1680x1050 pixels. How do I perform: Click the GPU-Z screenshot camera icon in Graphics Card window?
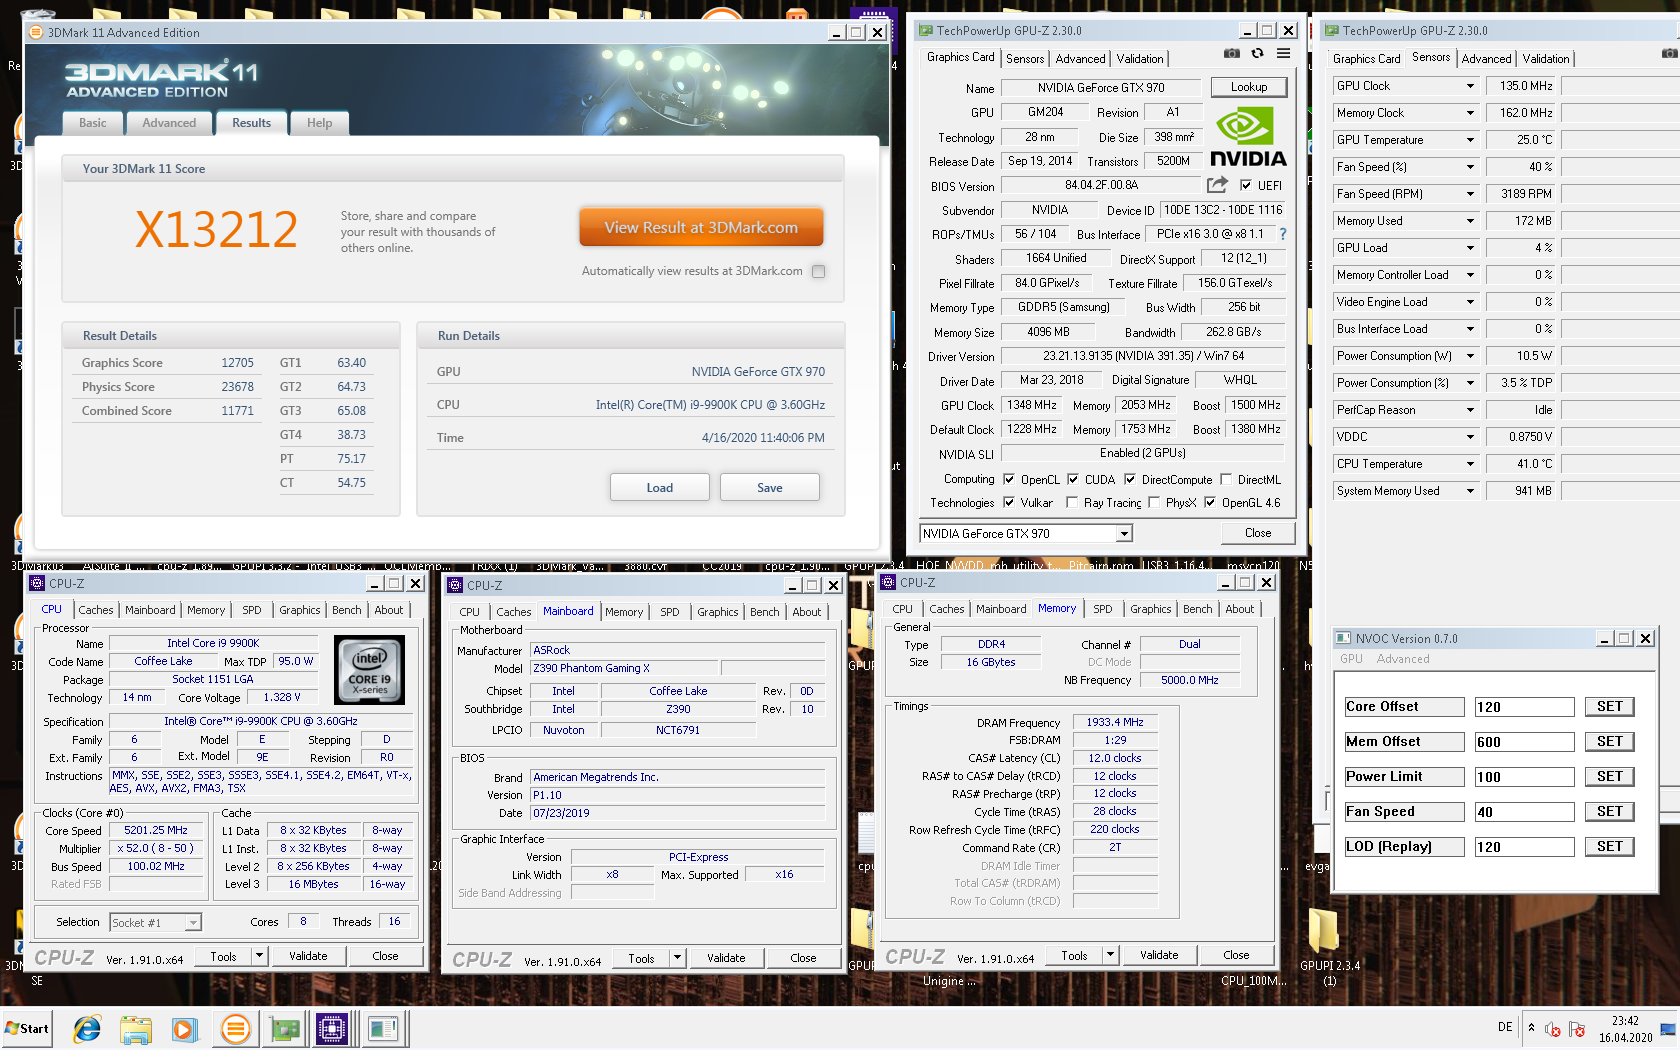[x=1232, y=54]
